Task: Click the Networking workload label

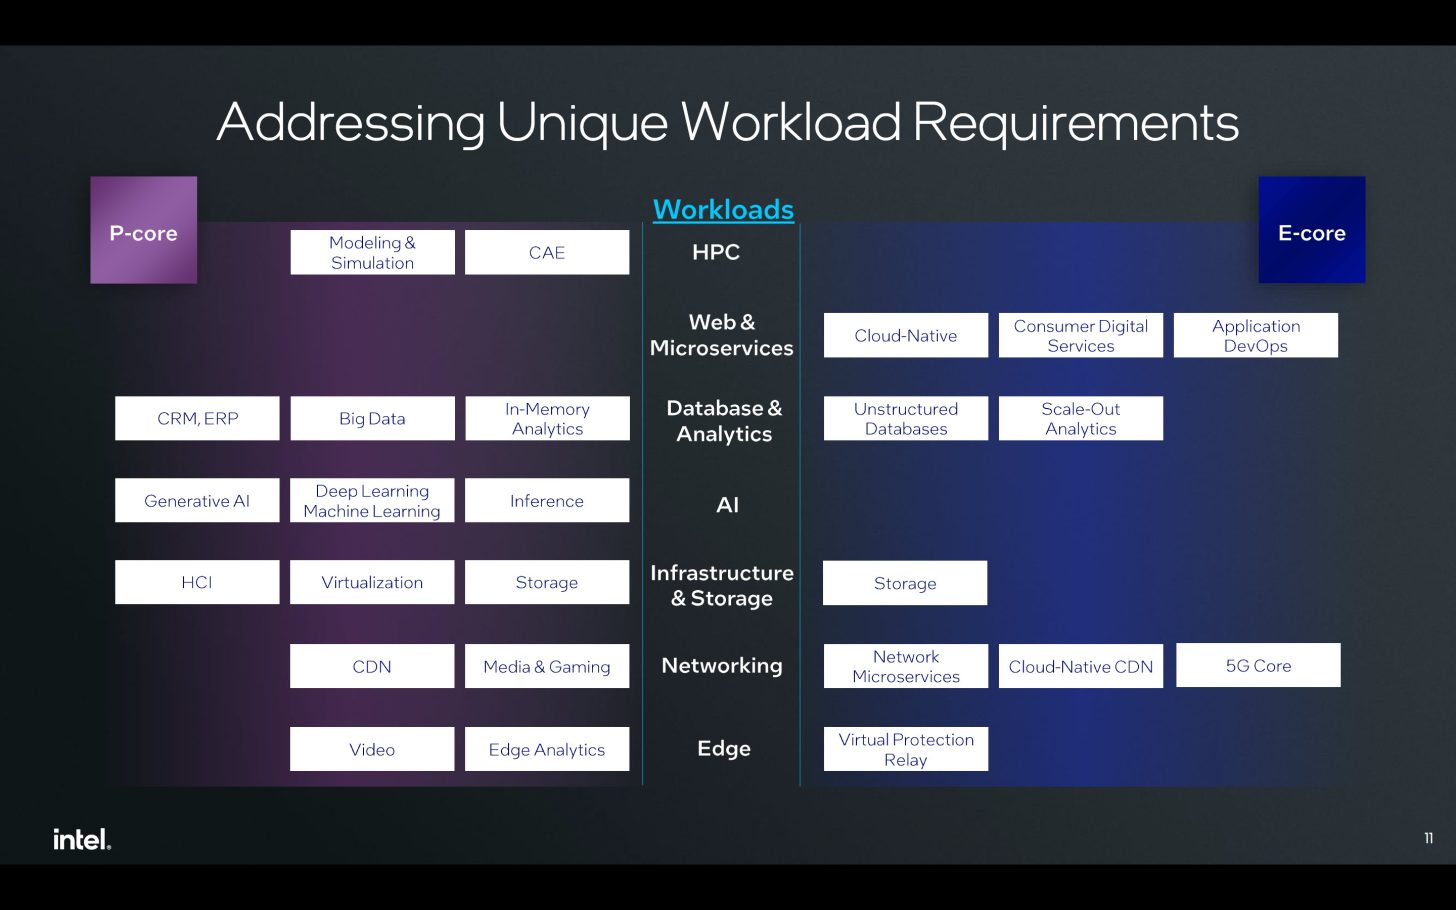Action: point(722,665)
